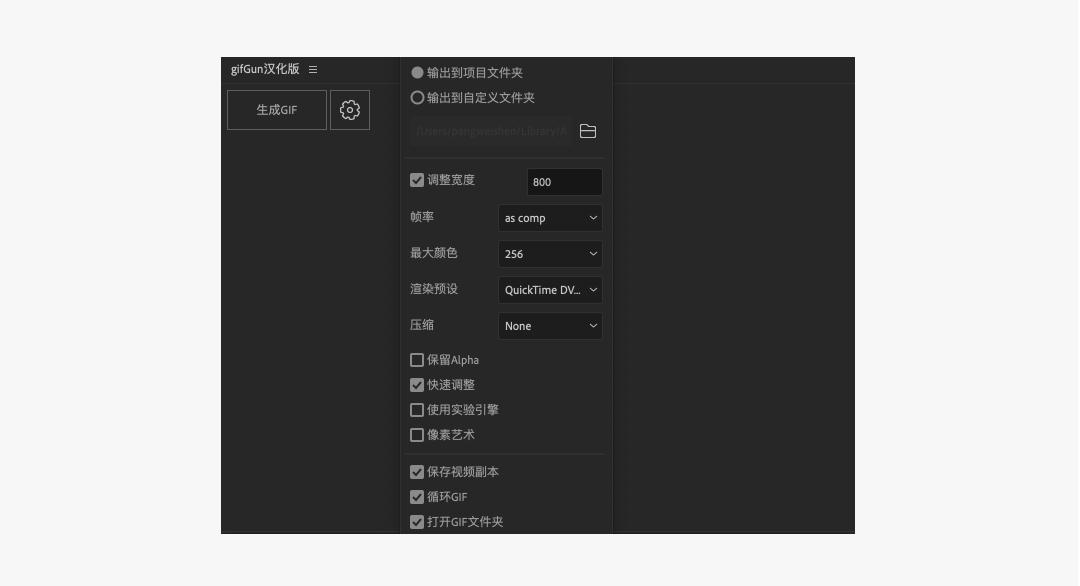Uncheck 打开GIF文件夹 option

coord(416,521)
